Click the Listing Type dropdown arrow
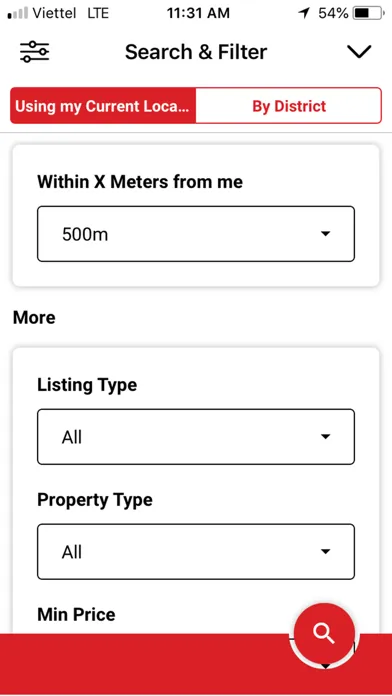Image resolution: width=392 pixels, height=696 pixels. [326, 437]
